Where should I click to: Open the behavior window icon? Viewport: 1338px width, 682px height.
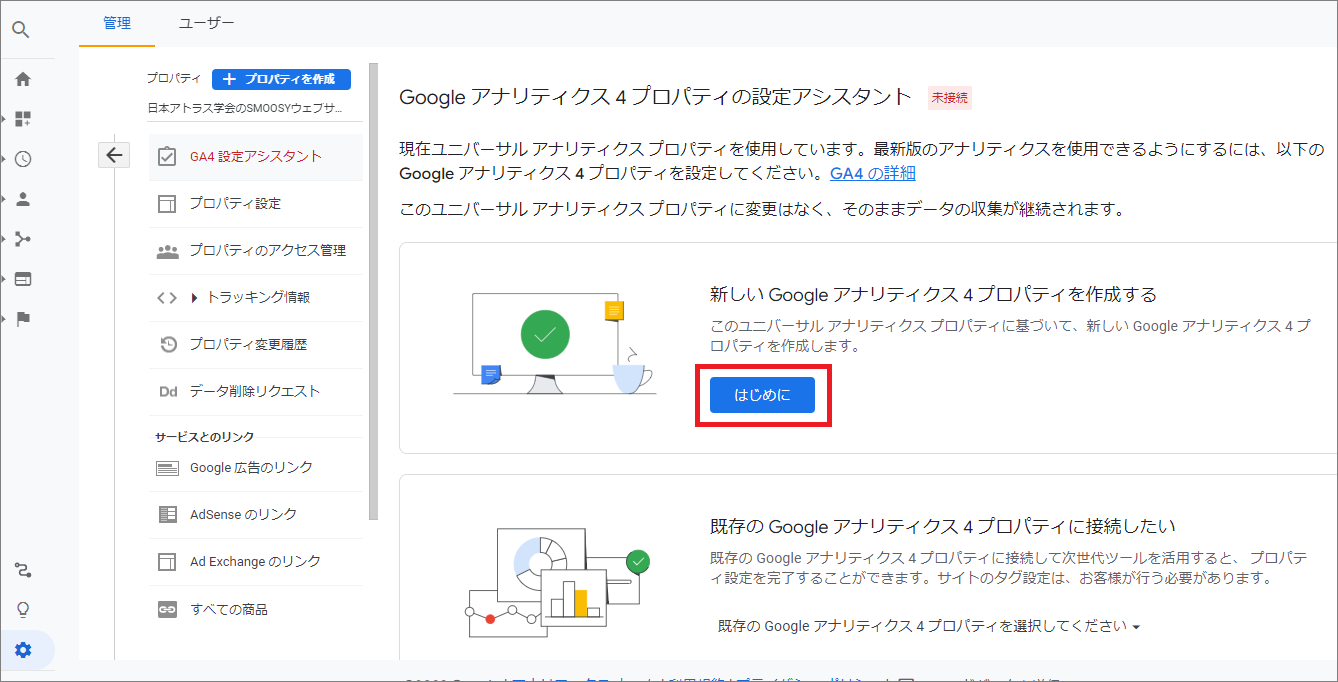point(23,279)
